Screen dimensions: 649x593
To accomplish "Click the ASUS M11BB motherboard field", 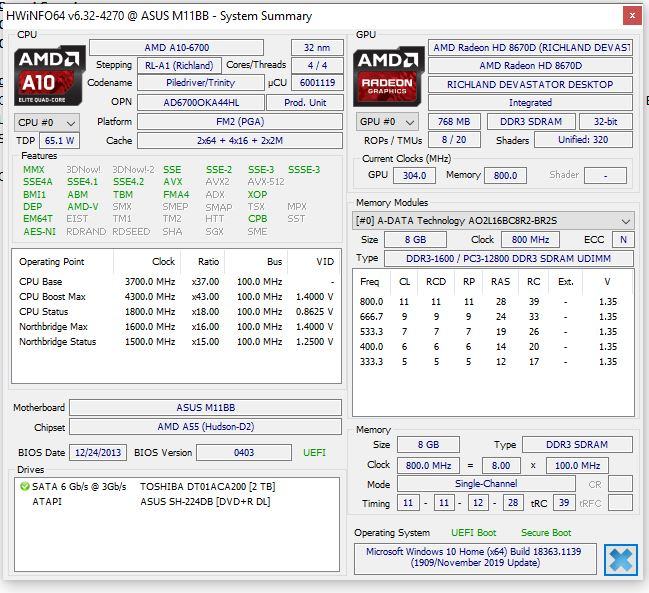I will tap(206, 408).
